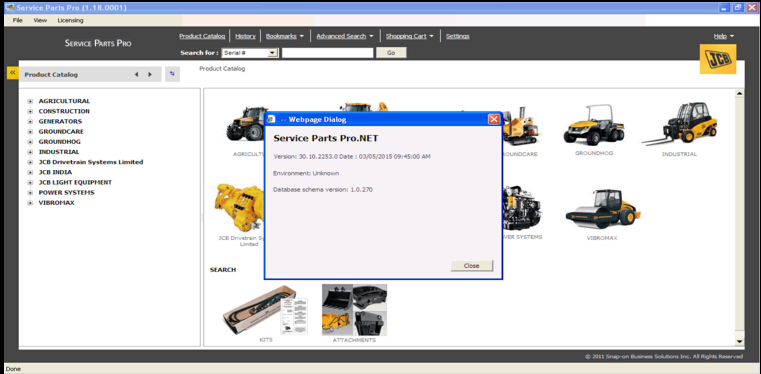Open the Licensing menu

click(70, 20)
